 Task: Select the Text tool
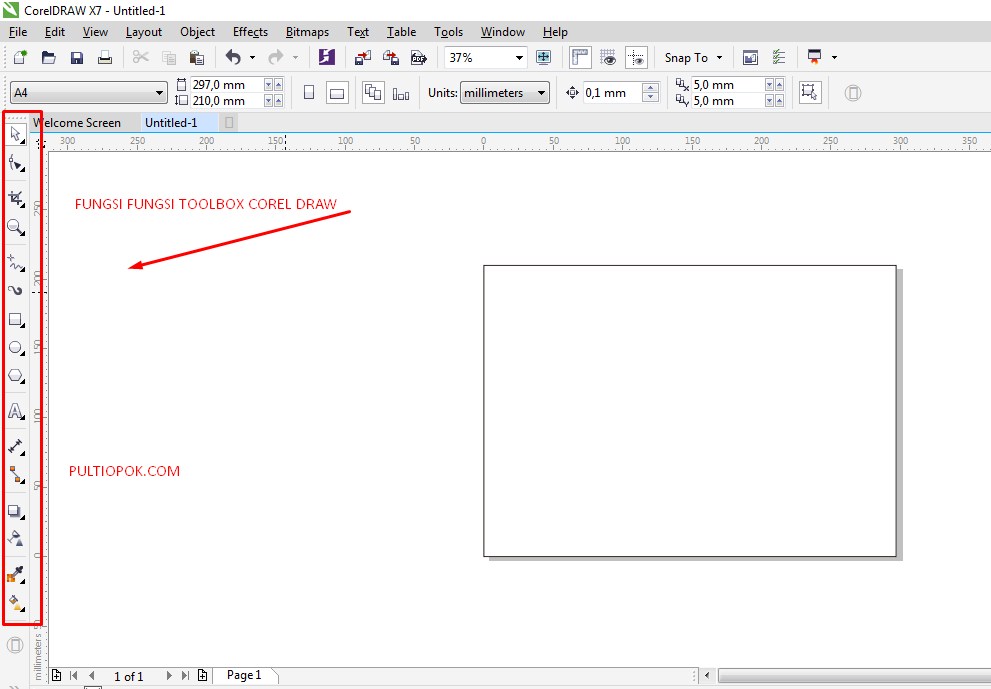click(x=16, y=412)
